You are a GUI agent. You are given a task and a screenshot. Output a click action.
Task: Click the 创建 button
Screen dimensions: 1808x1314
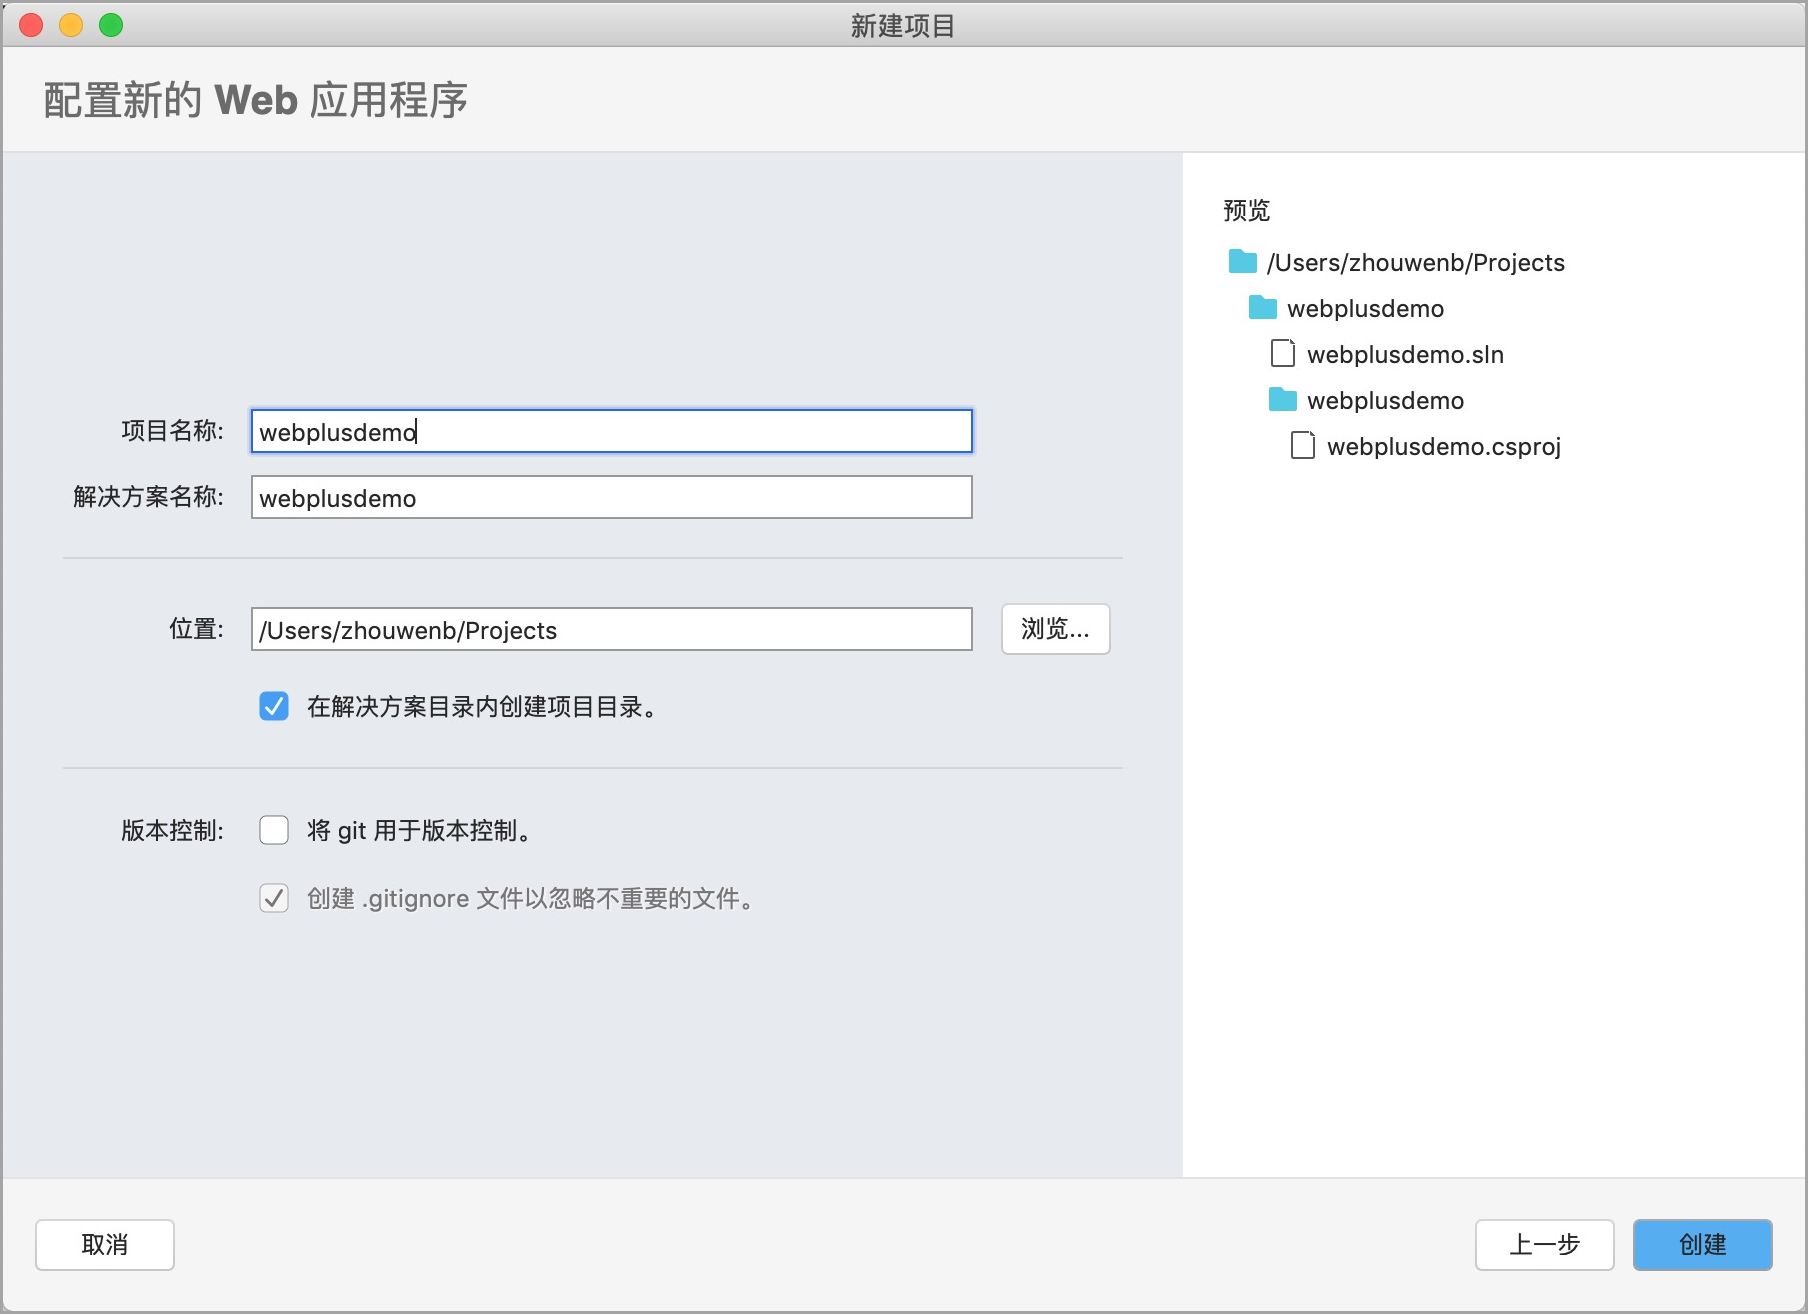tap(1702, 1244)
